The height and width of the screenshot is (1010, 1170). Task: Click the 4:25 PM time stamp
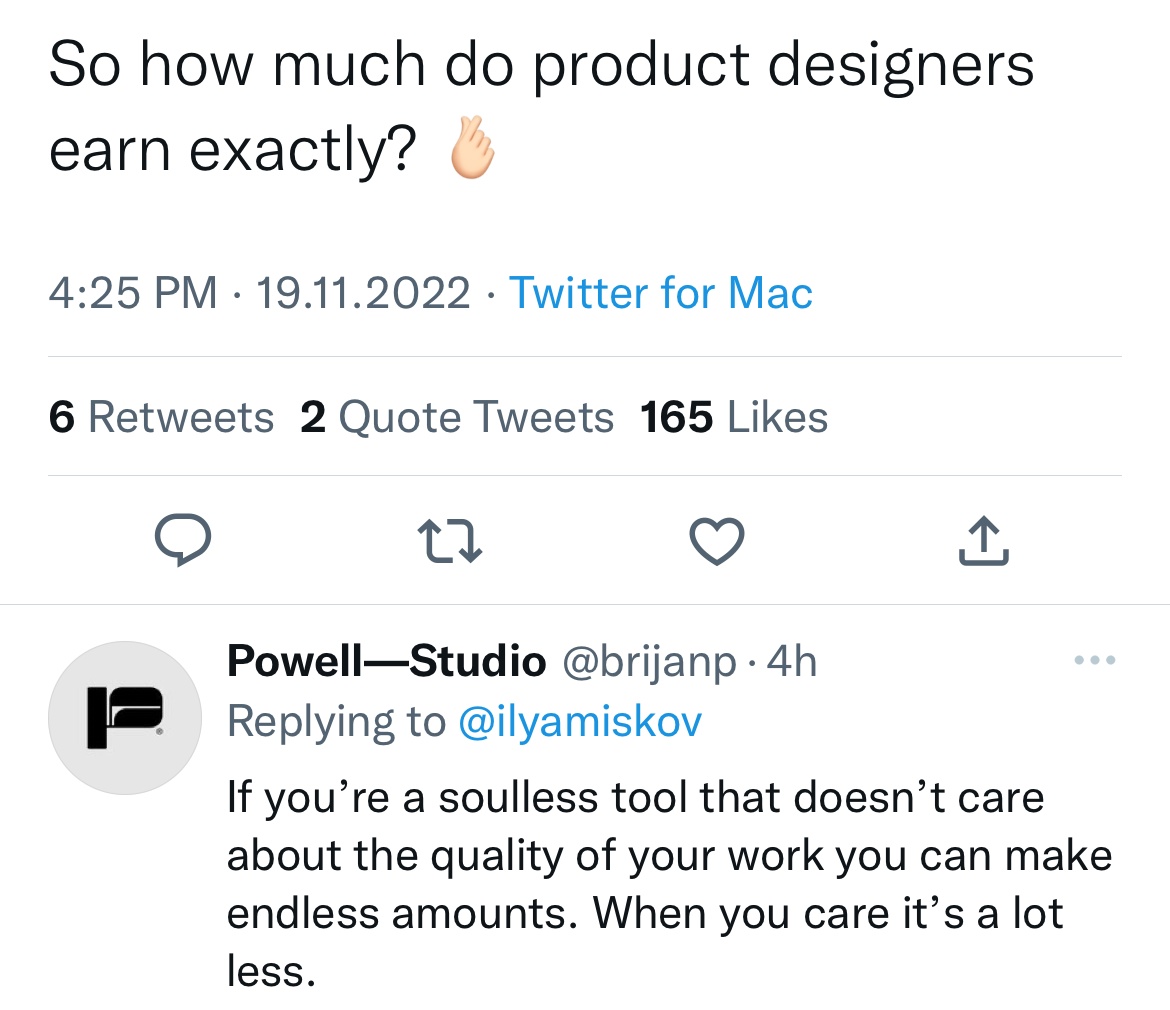(133, 292)
